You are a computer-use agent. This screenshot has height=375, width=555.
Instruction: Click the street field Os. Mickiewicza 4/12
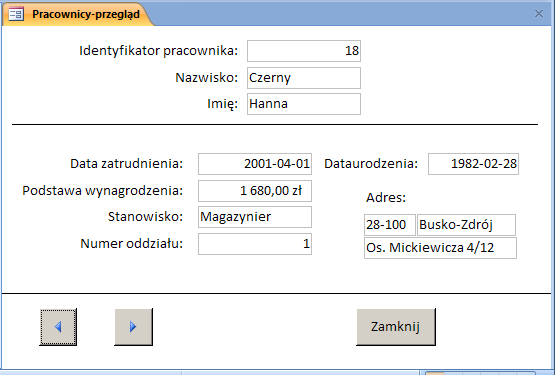[440, 248]
